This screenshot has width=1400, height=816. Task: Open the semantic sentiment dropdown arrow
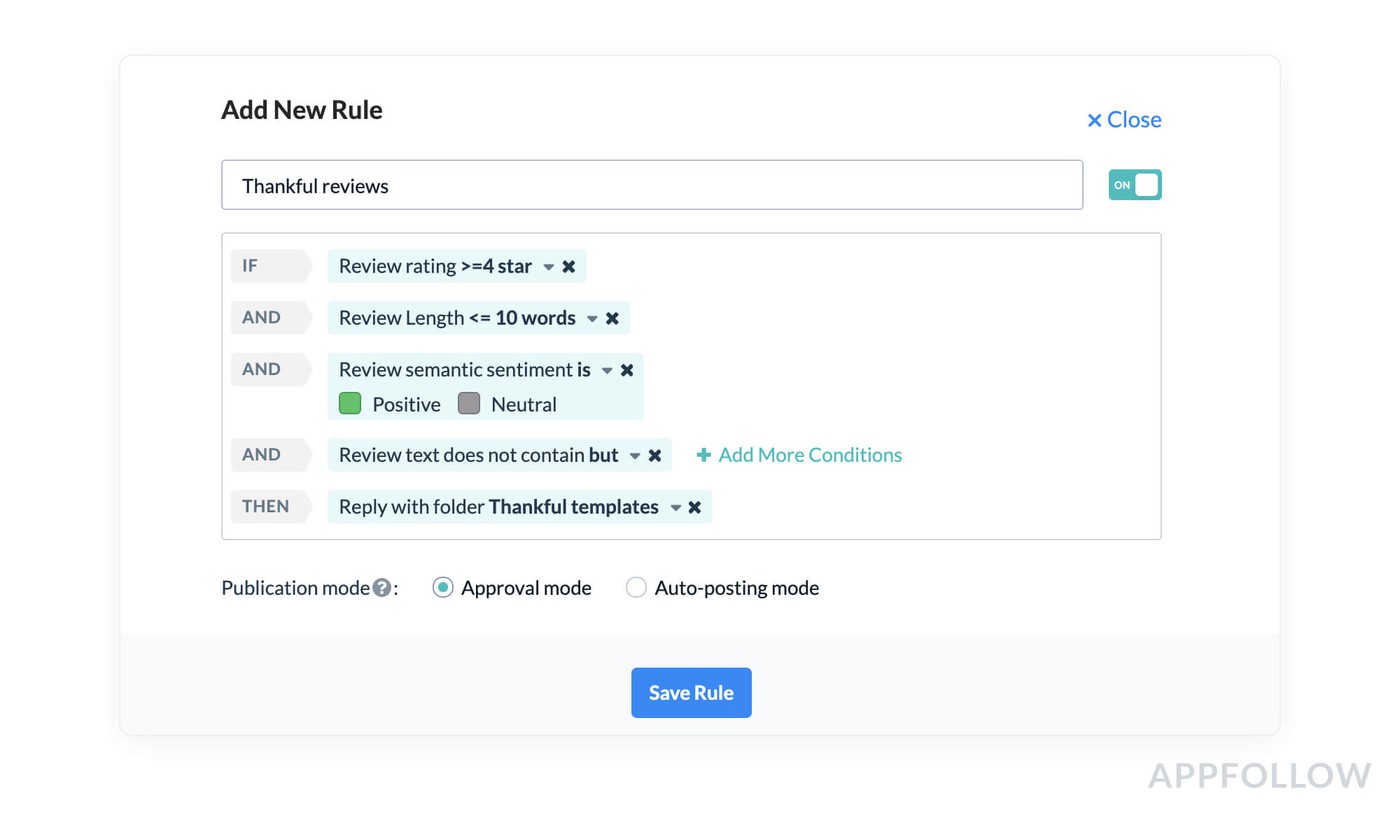(x=607, y=371)
